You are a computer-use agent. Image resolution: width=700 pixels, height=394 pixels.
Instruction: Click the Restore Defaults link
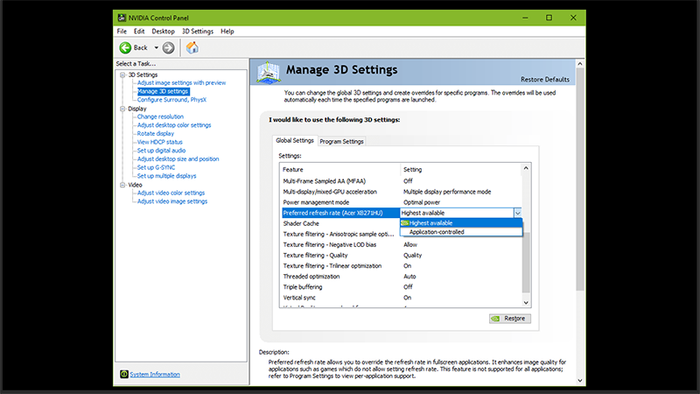click(x=545, y=79)
